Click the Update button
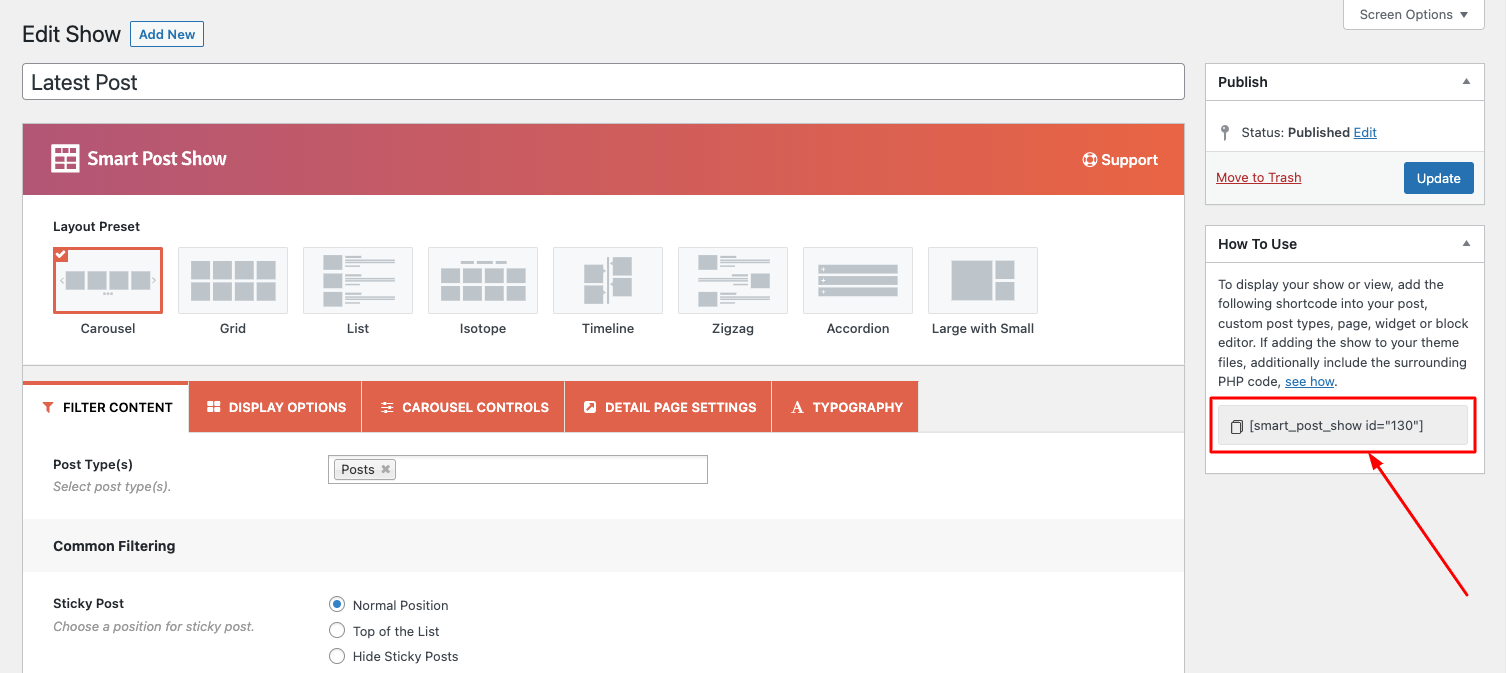The width and height of the screenshot is (1506, 673). (x=1438, y=178)
